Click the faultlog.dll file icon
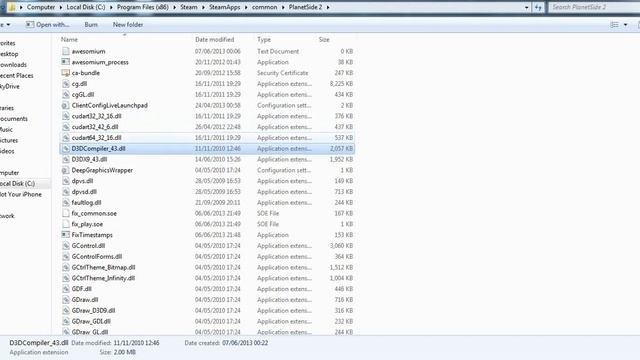The width and height of the screenshot is (640, 360). click(65, 203)
